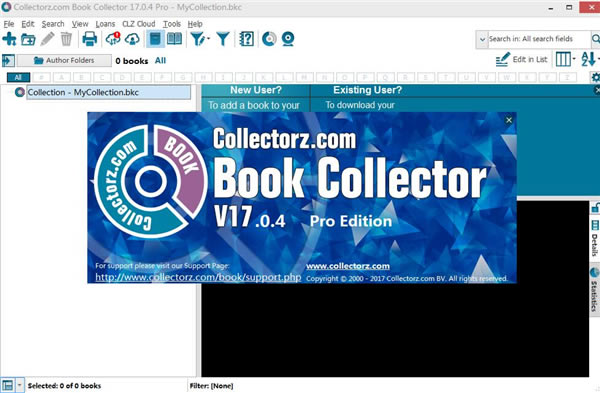Viewport: 600px width, 393px height.
Task: Click Edit in List button
Action: click(522, 59)
